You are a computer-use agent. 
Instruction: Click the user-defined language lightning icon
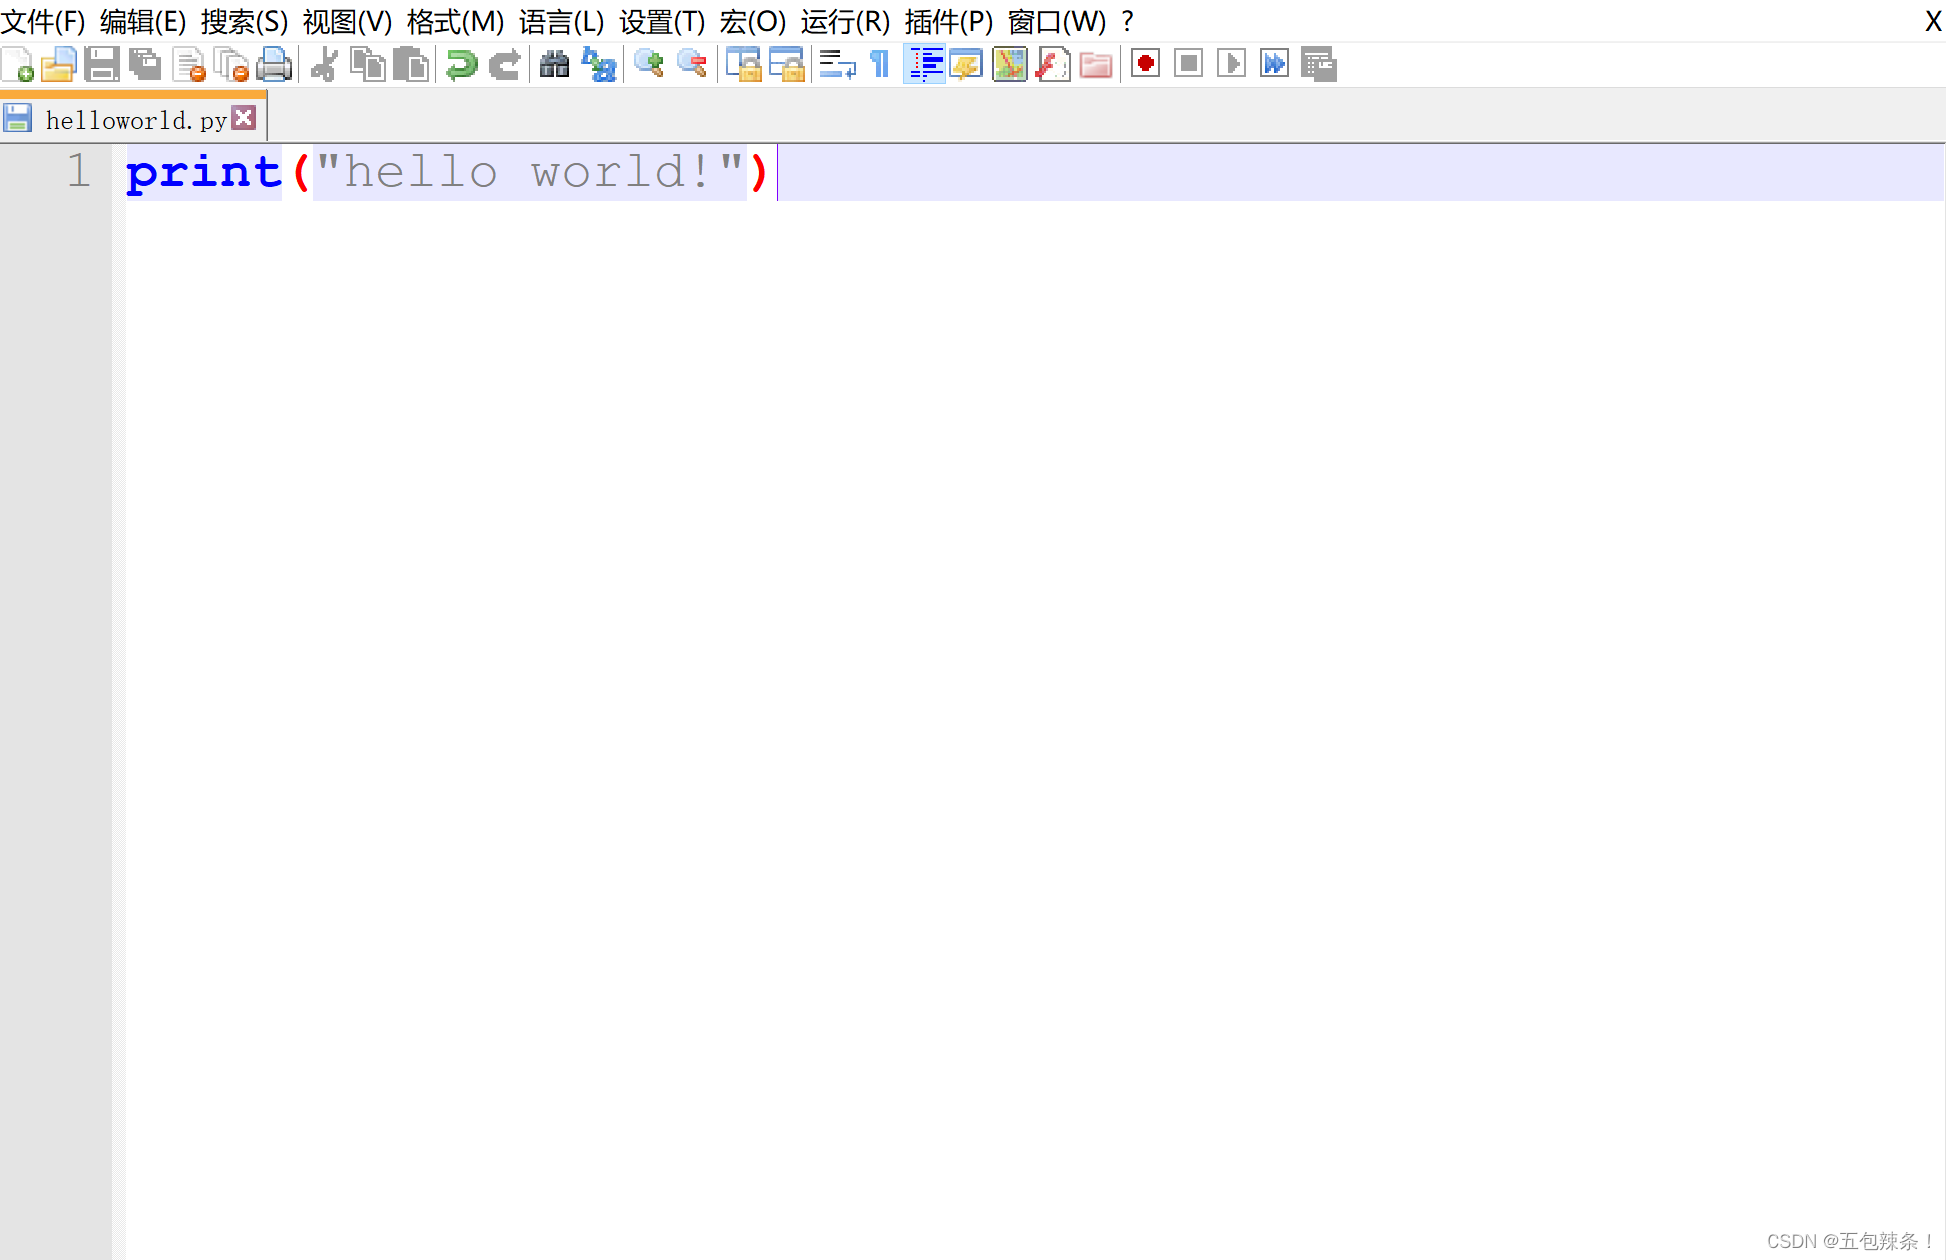point(967,65)
